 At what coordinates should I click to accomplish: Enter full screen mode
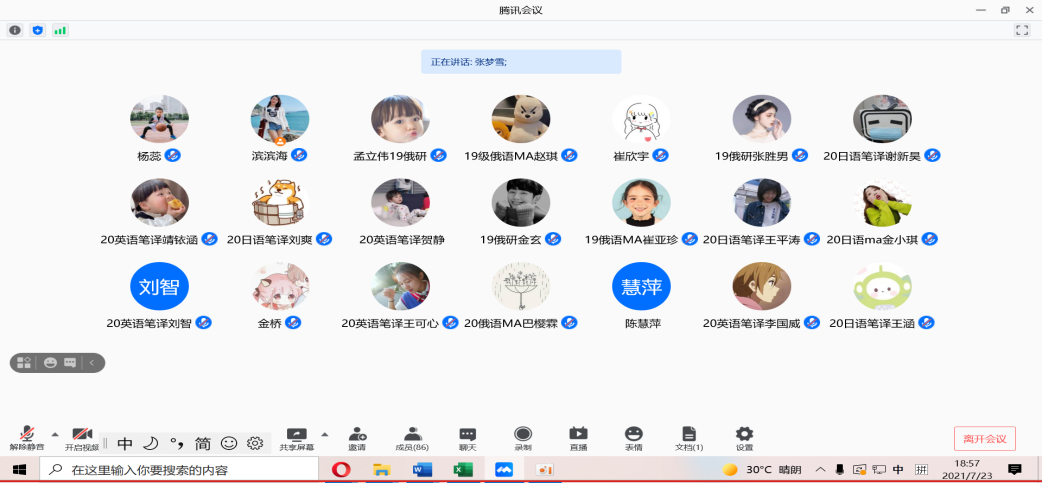point(1021,30)
